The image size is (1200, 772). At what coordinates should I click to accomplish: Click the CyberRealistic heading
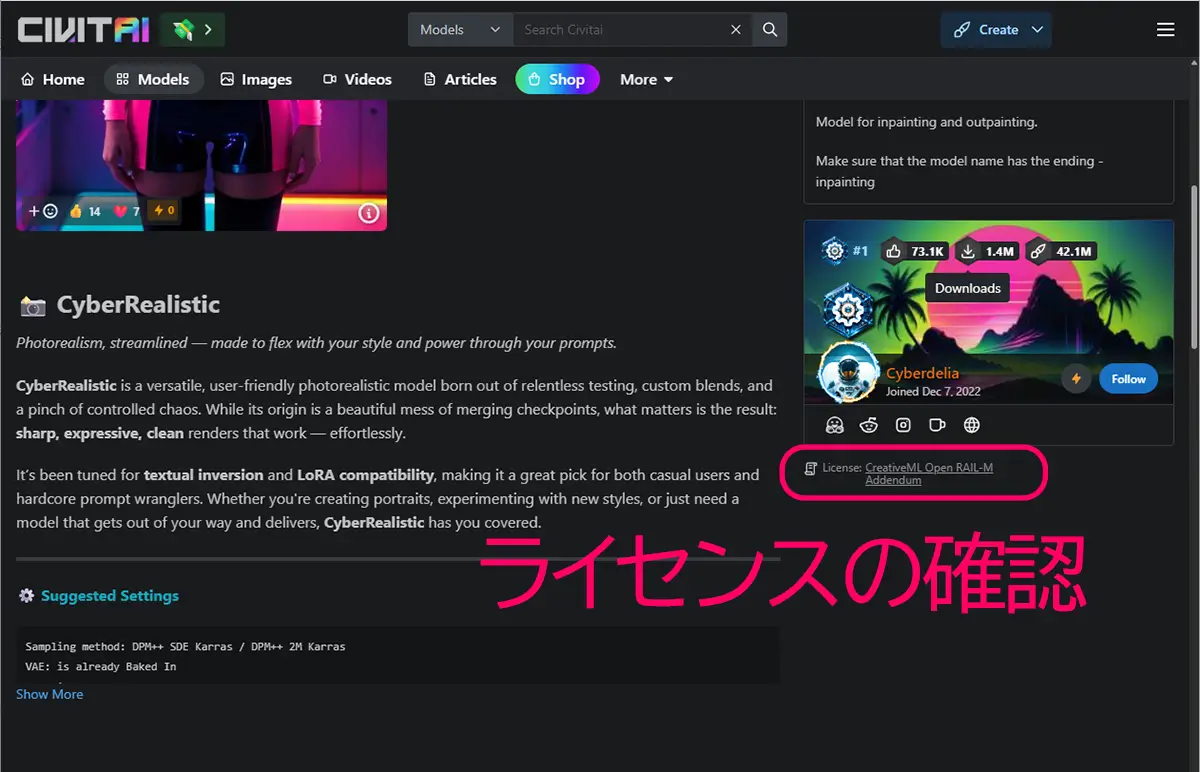(x=138, y=305)
